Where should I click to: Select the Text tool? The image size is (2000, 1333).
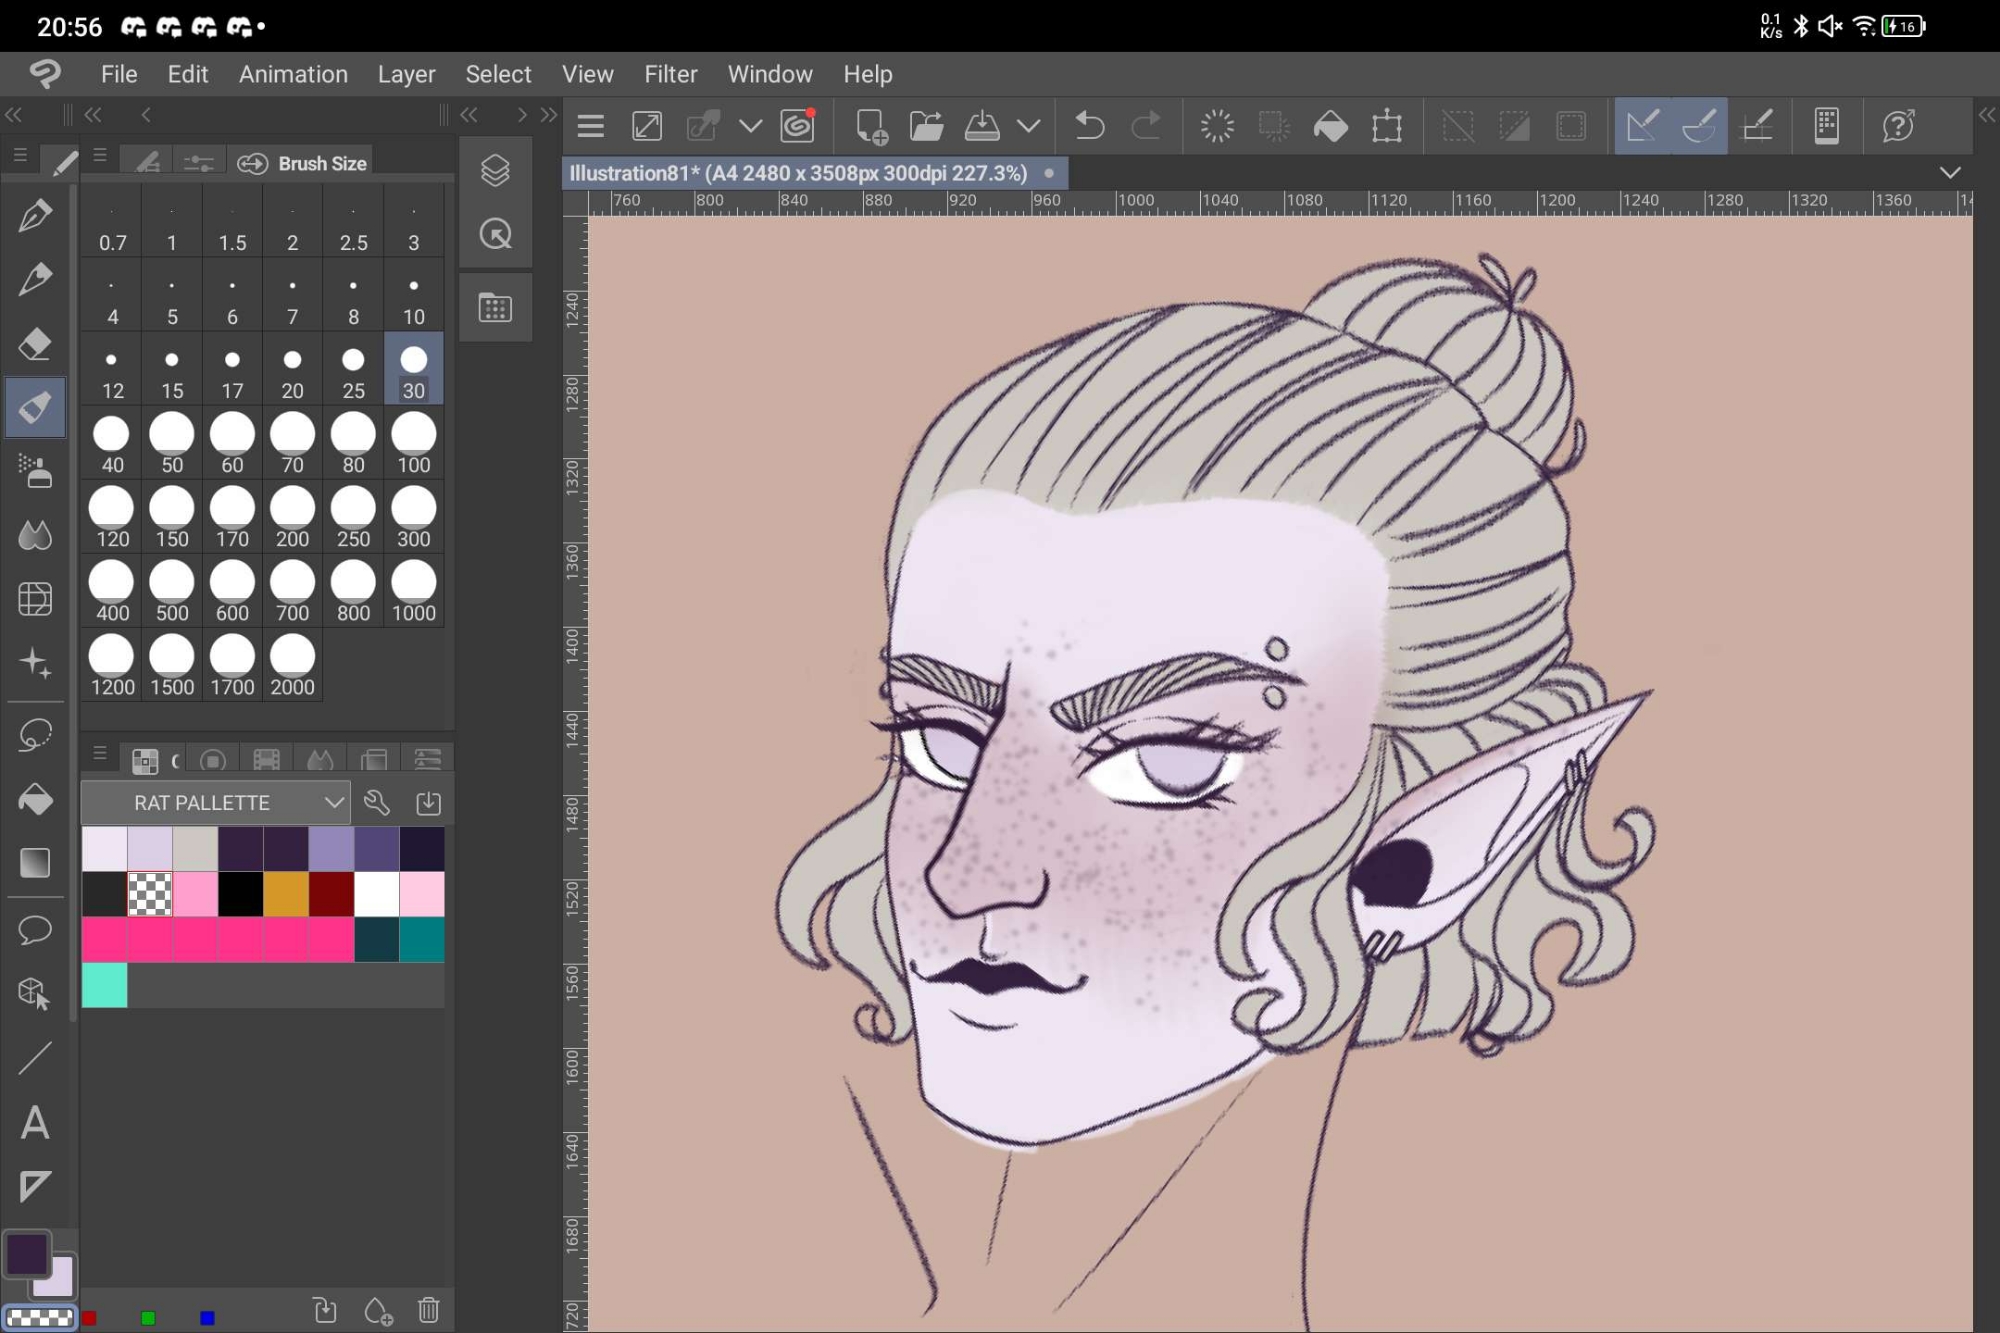35,1122
